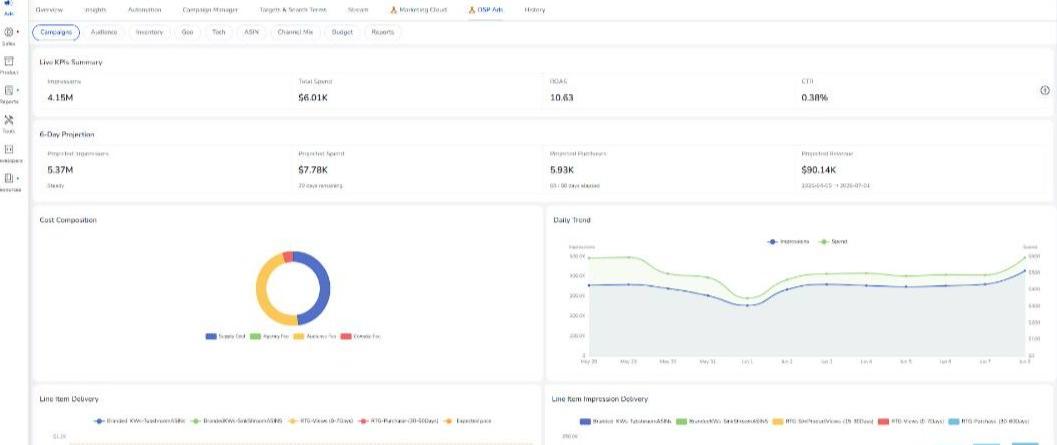The height and width of the screenshot is (445, 1057).
Task: Open the Workspace sidebar icon
Action: (9, 149)
